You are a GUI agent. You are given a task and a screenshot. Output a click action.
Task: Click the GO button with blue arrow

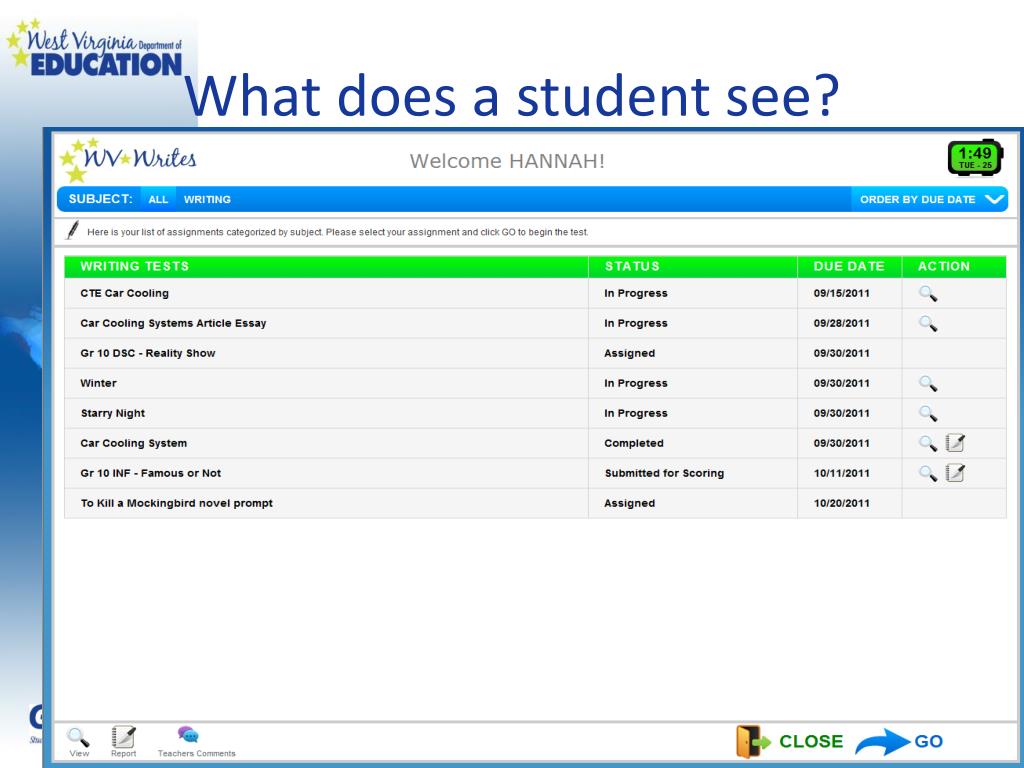899,741
